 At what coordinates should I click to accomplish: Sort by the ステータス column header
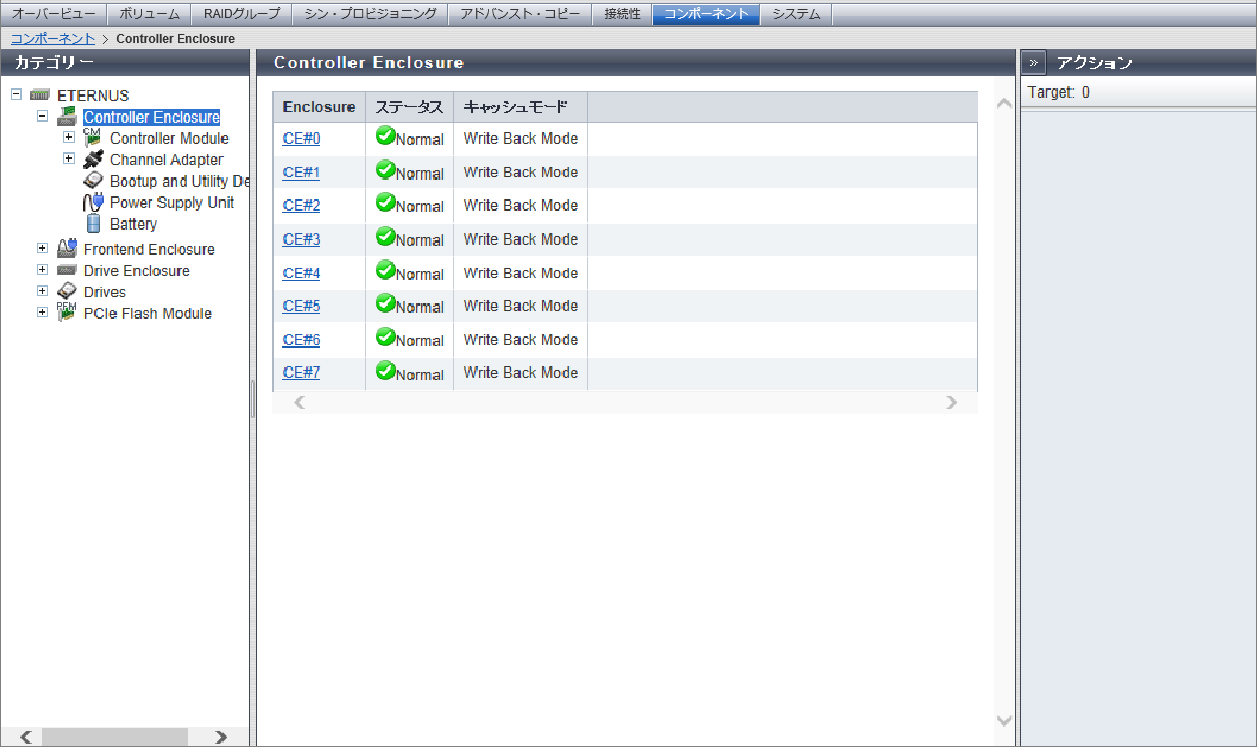409,107
